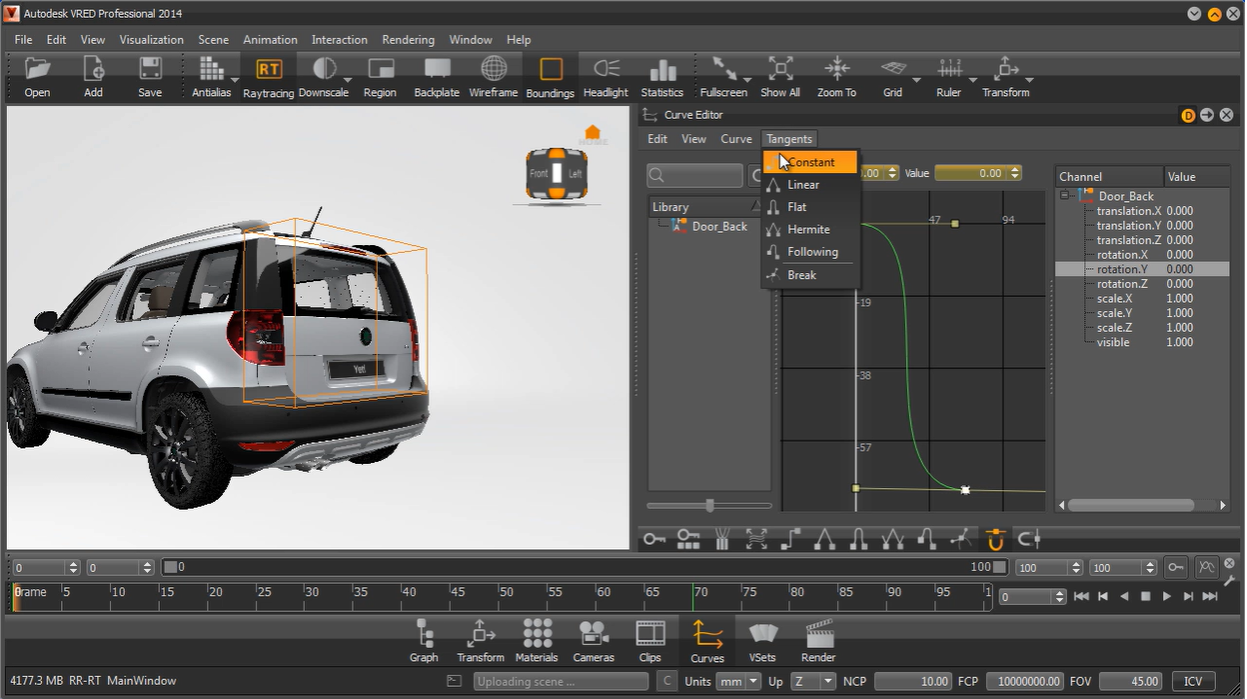Viewport: 1247px width, 699px height.
Task: Click the Curve Editor library zoom slider
Action: [710, 506]
